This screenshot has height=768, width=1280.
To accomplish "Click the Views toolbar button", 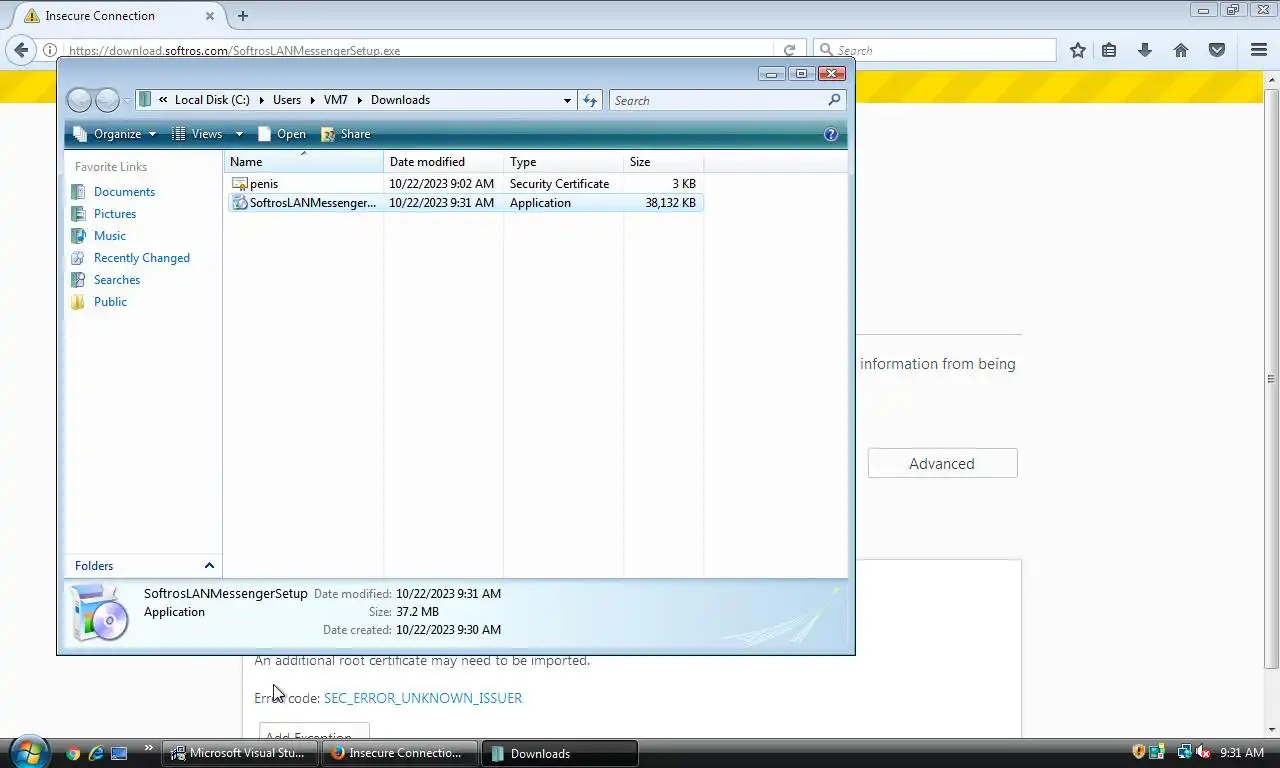I will click(197, 134).
